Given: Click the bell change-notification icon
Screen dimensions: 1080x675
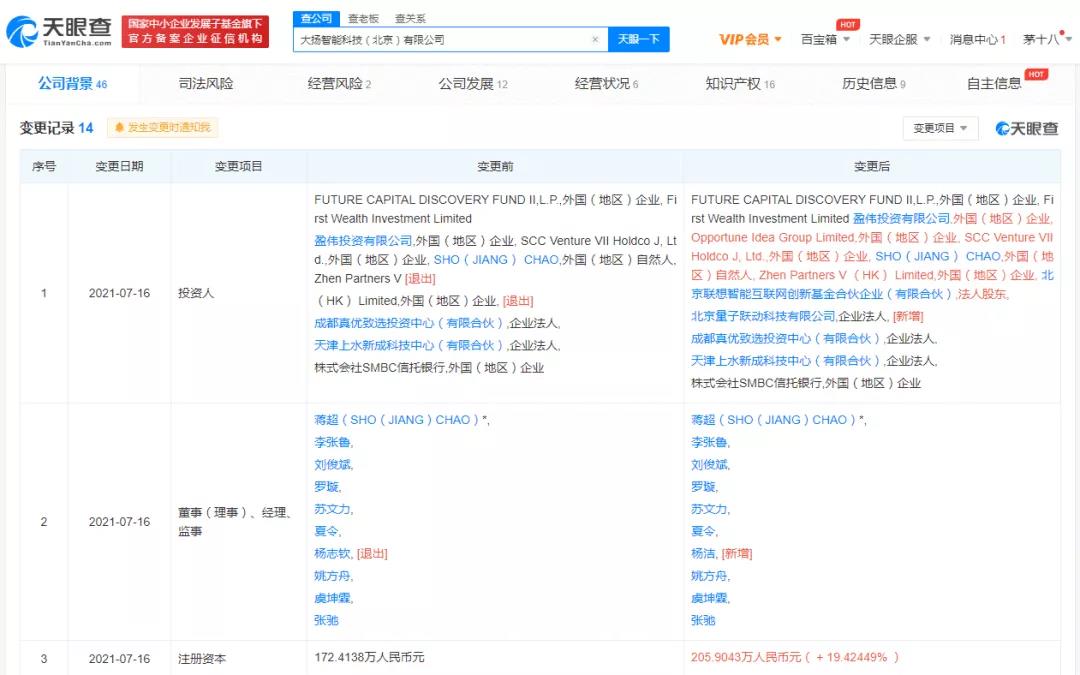Looking at the screenshot, I should (x=120, y=128).
